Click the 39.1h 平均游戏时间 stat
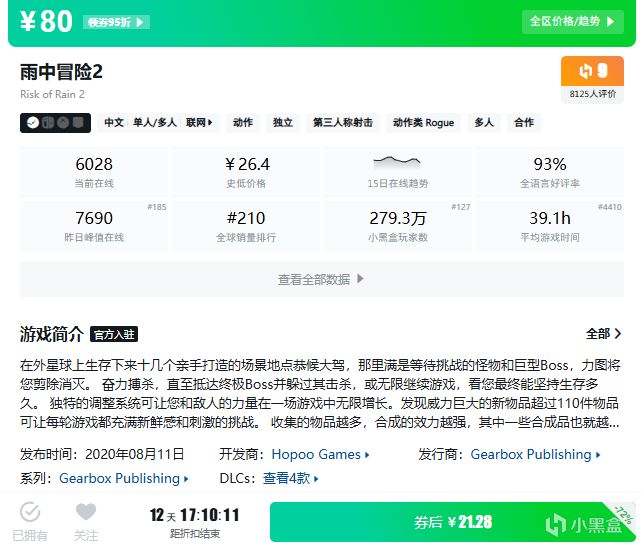Screen dimensions: 641x550 point(550,226)
